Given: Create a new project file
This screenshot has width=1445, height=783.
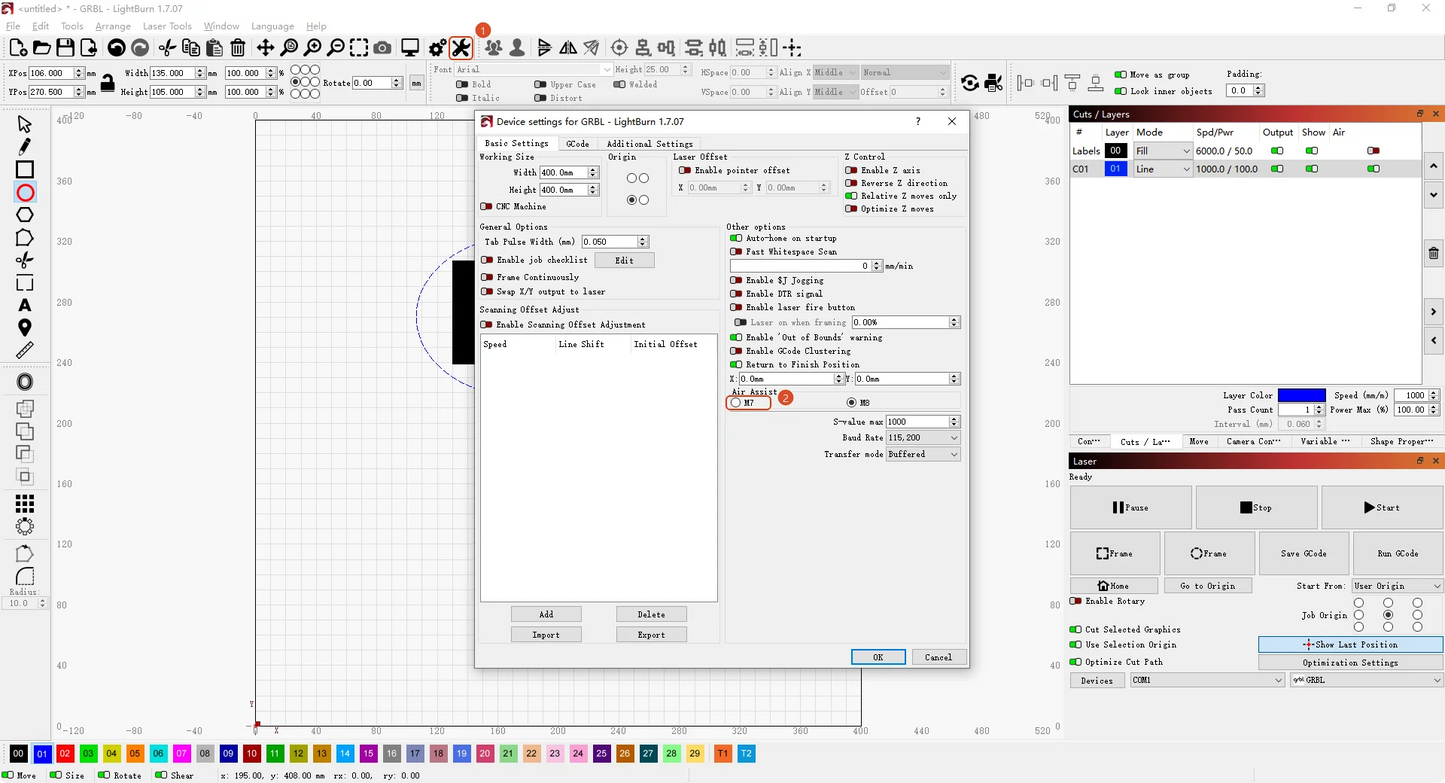Looking at the screenshot, I should [x=18, y=47].
